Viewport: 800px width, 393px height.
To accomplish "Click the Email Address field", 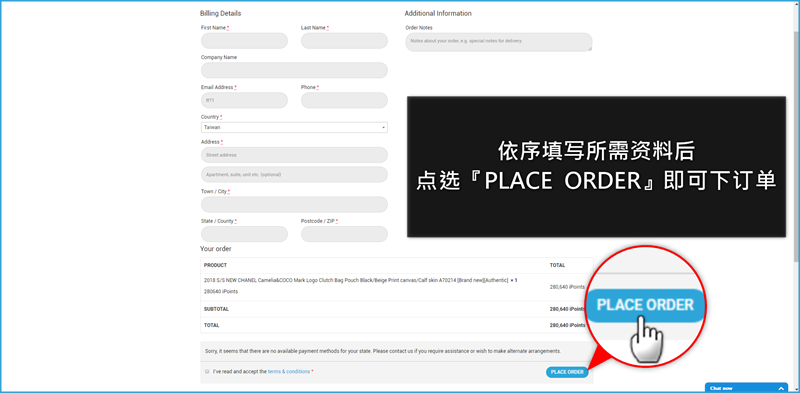I will tap(244, 101).
